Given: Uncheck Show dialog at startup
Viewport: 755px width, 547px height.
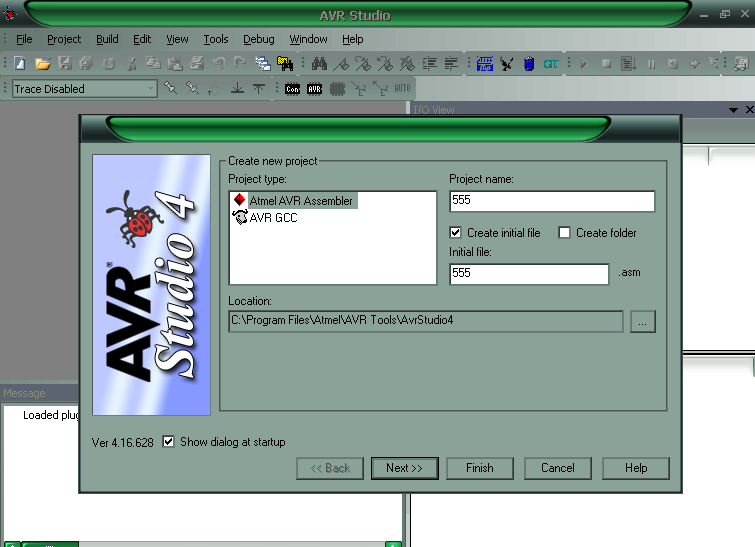Looking at the screenshot, I should [168, 442].
